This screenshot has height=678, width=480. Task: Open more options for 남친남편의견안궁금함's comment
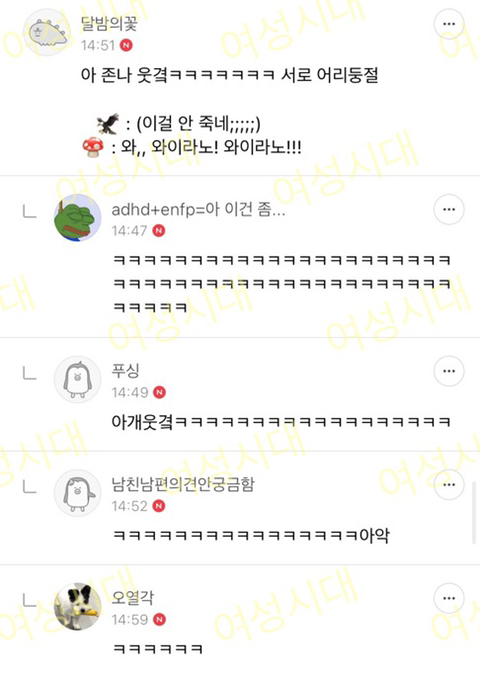click(449, 485)
